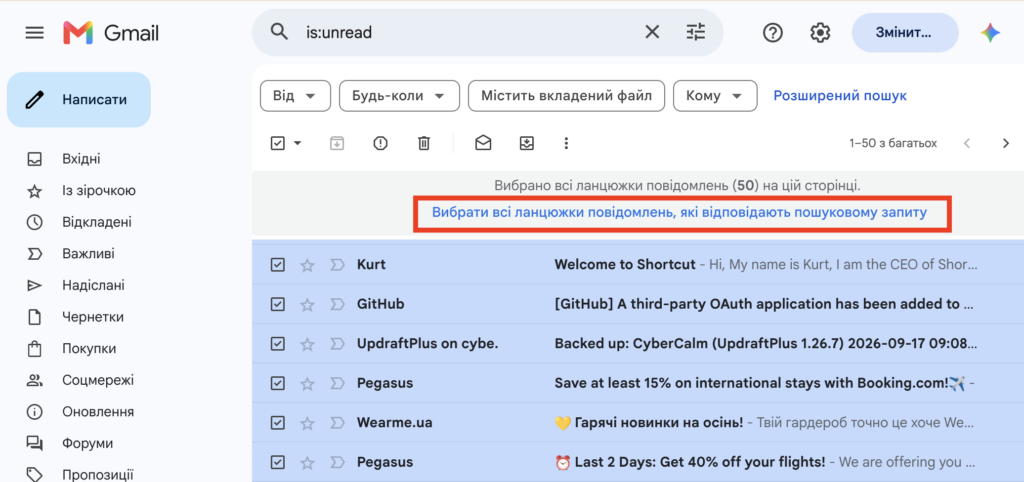Mark Wearme.ua email as important

pyautogui.click(x=337, y=423)
